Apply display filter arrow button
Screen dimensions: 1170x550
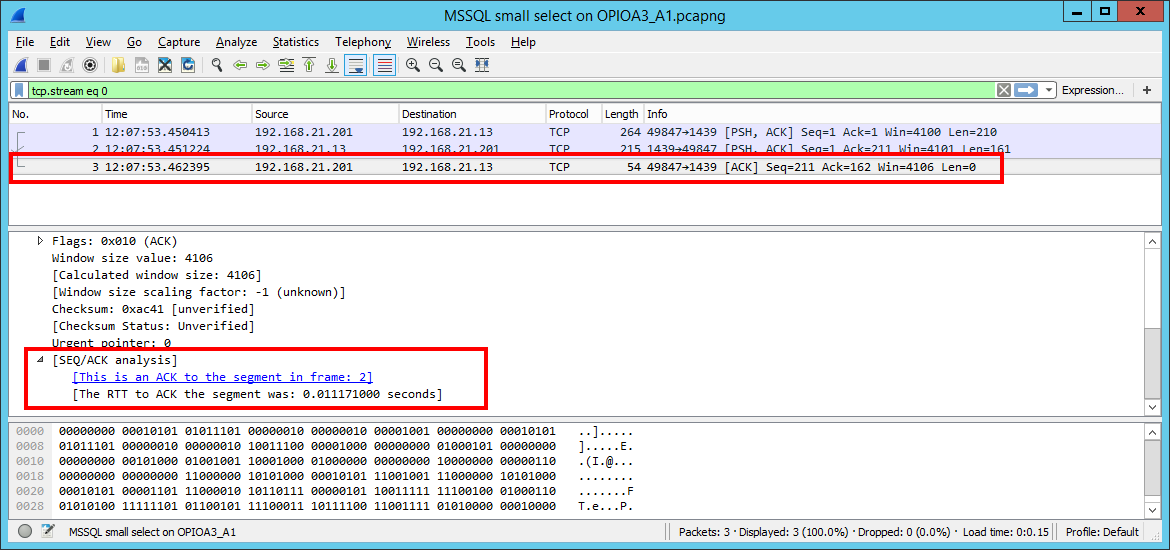(1027, 90)
